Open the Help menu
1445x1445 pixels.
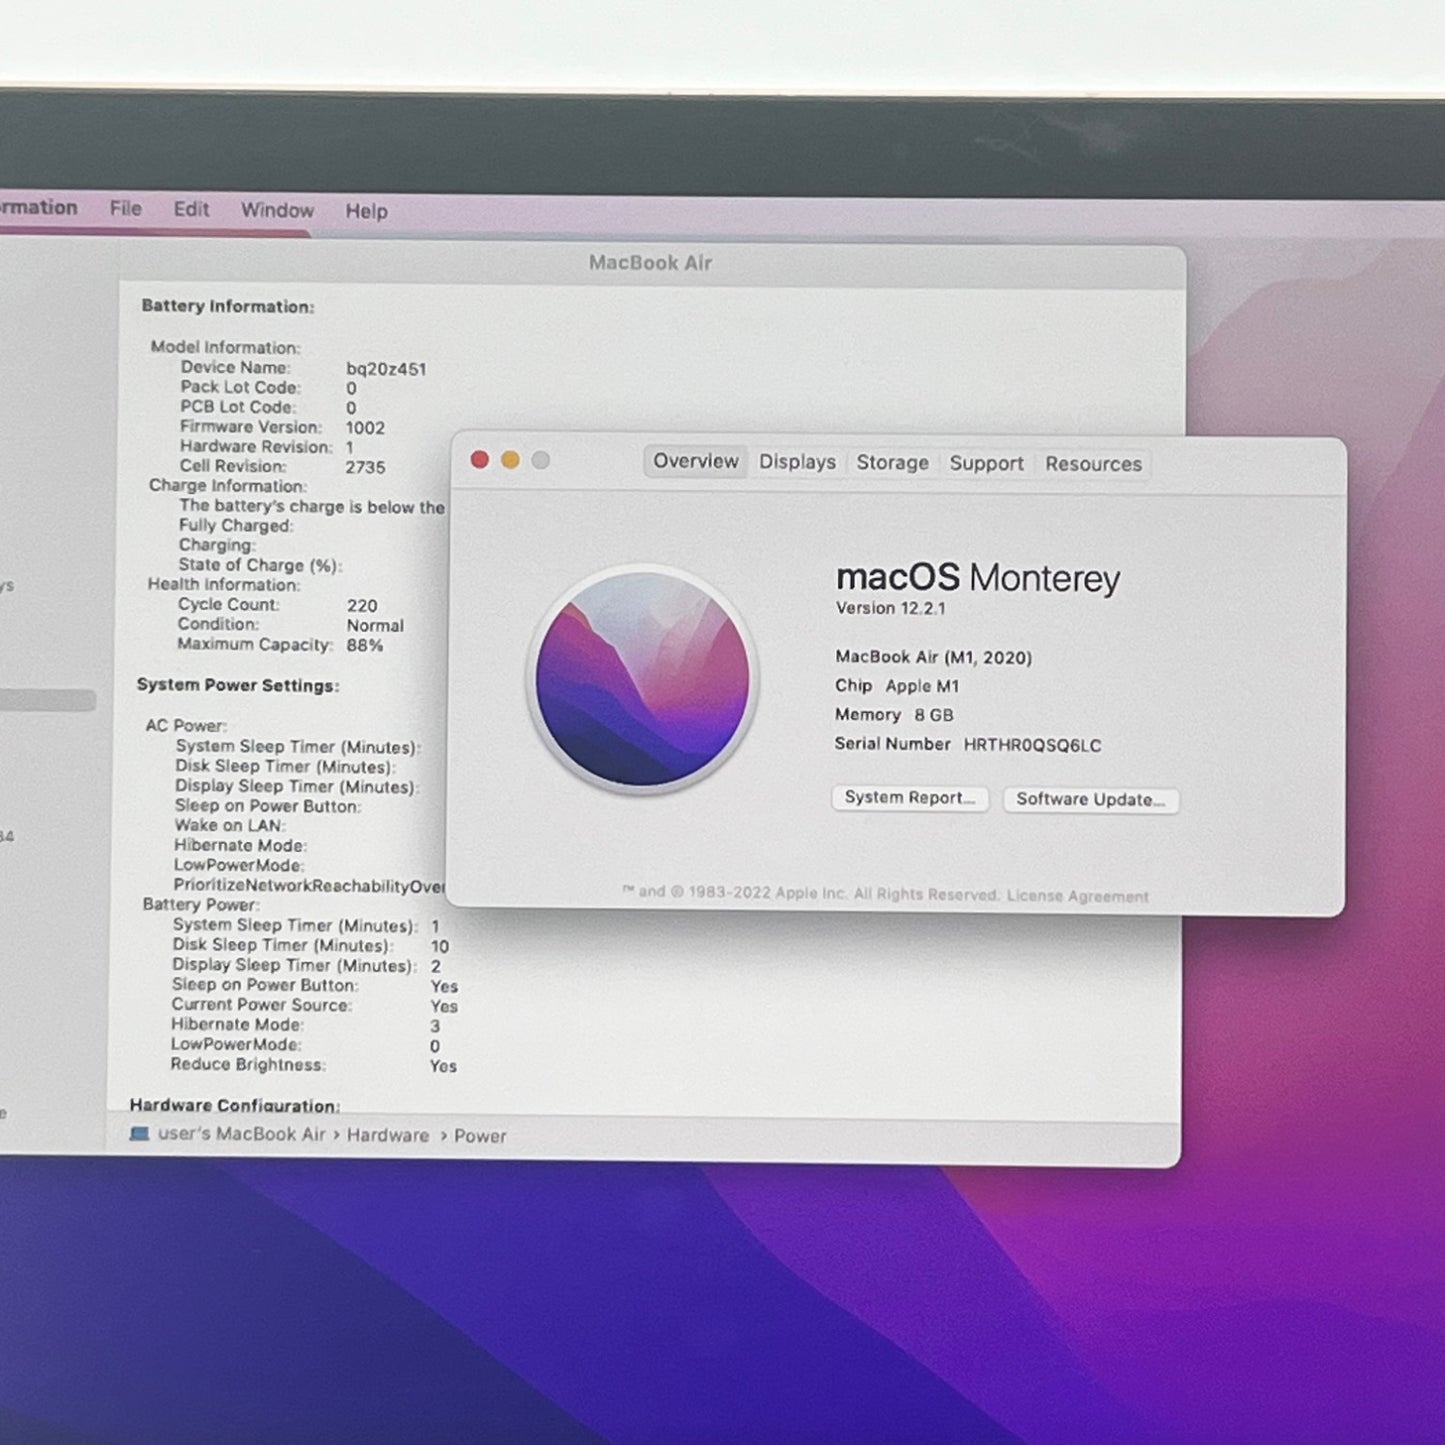[x=366, y=211]
